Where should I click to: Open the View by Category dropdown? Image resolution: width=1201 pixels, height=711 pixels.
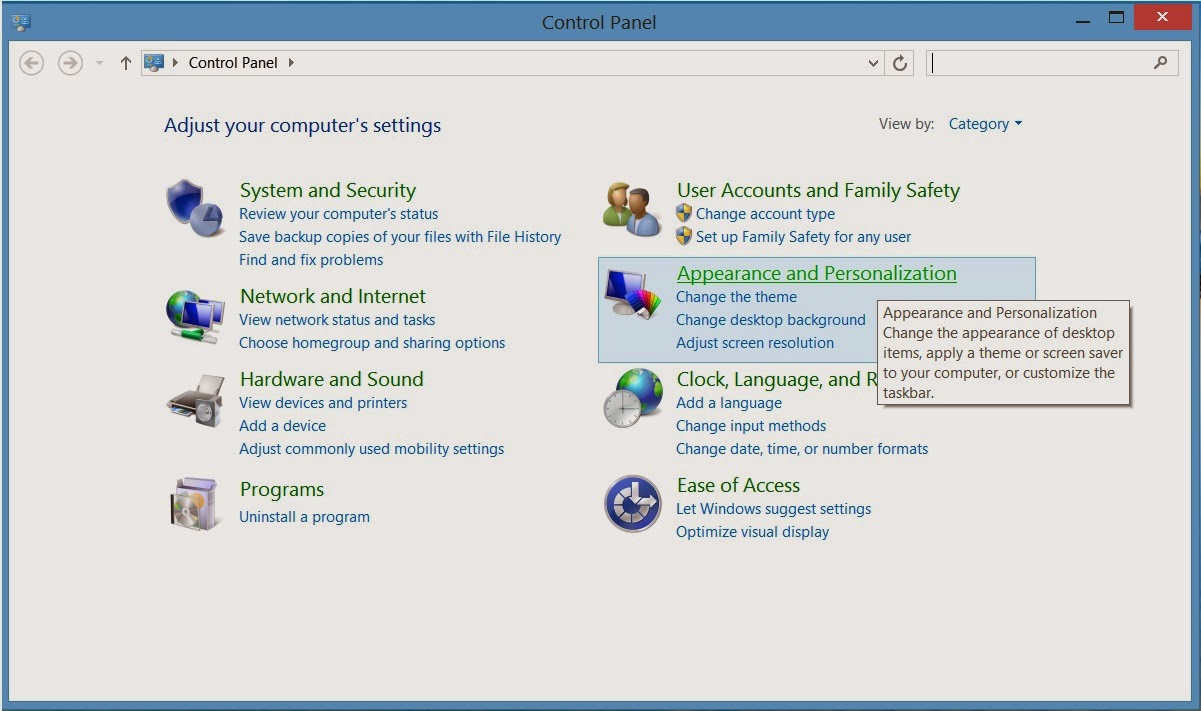pos(985,124)
